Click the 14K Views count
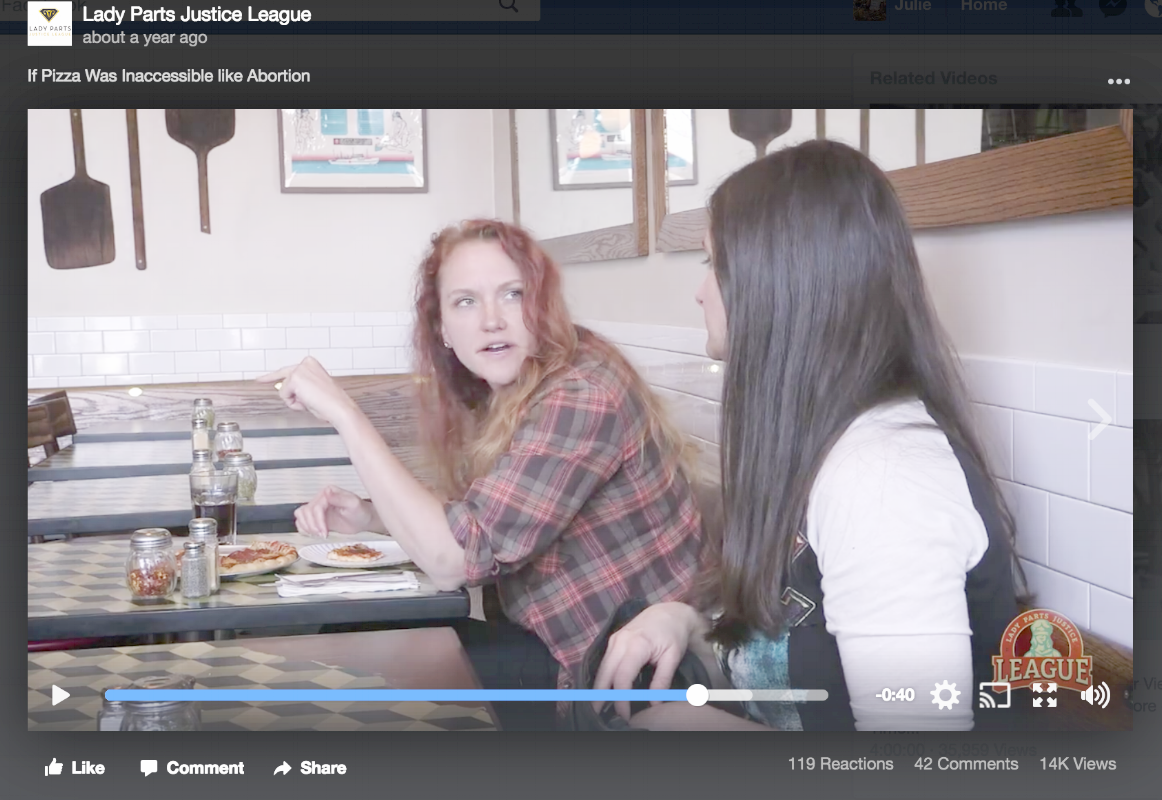 click(1078, 764)
